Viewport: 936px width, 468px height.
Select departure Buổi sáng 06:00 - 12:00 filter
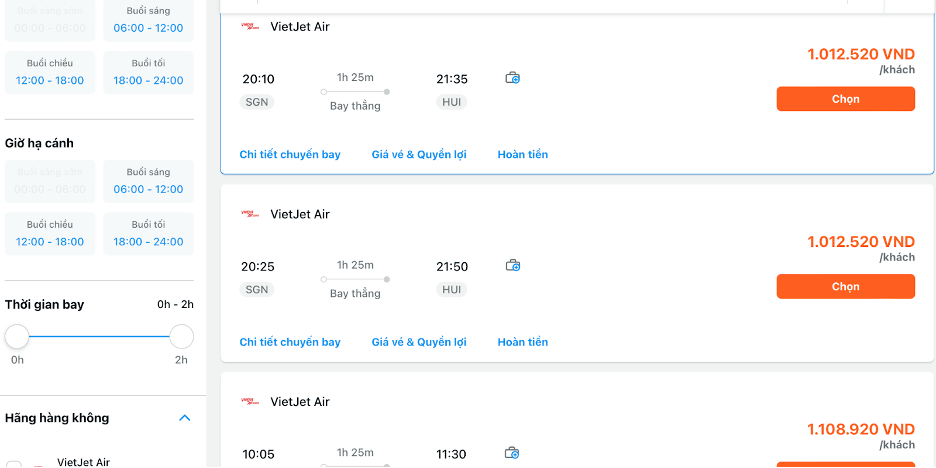coord(148,20)
